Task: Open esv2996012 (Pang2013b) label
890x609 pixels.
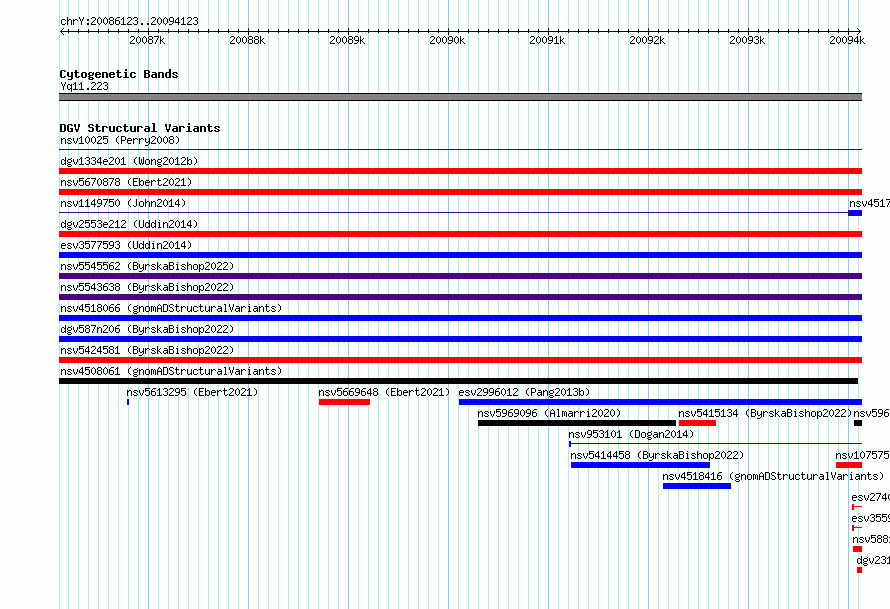Action: (524, 392)
